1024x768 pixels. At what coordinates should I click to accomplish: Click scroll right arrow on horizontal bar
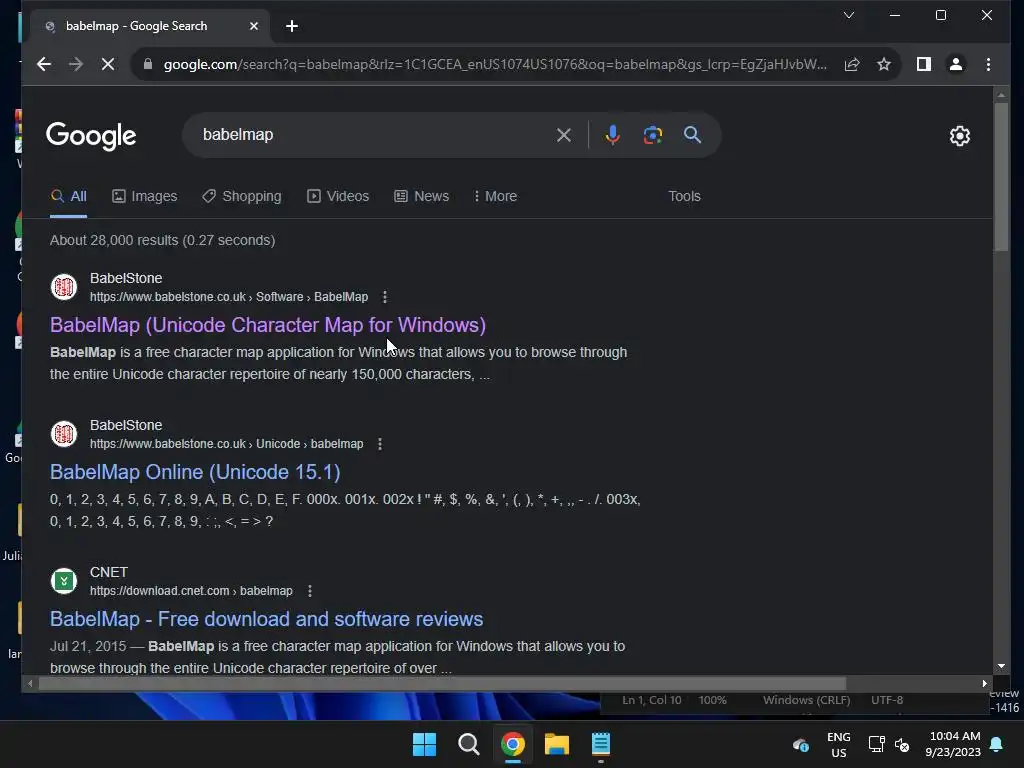pyautogui.click(x=984, y=684)
